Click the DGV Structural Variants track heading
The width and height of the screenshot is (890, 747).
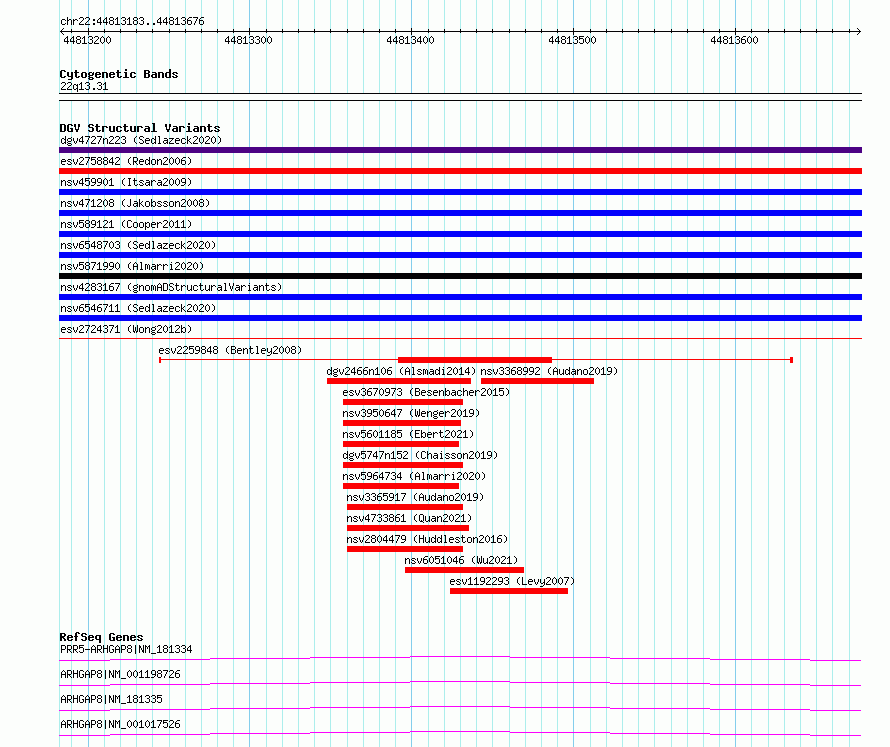[140, 128]
